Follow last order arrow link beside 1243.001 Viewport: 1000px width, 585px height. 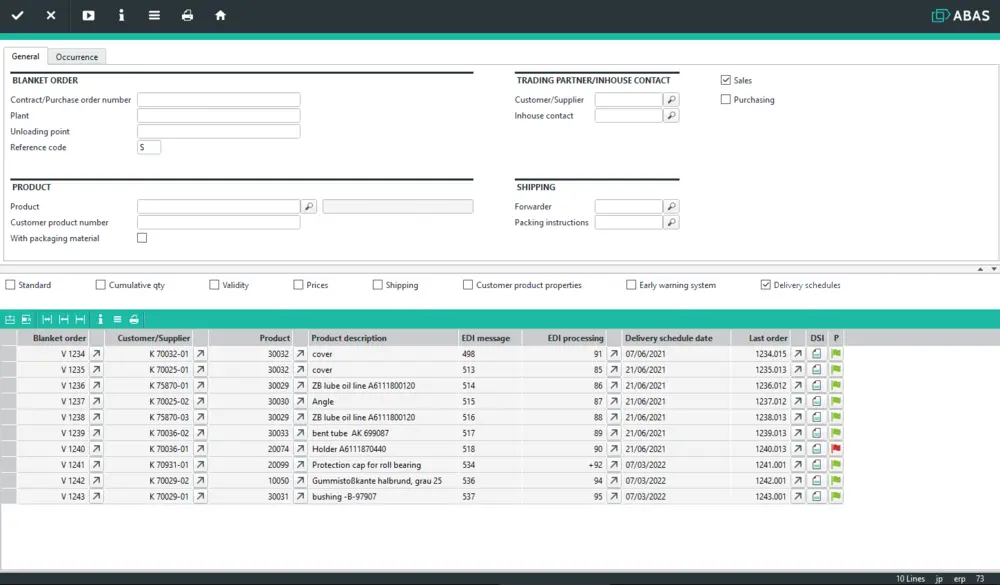tap(798, 497)
